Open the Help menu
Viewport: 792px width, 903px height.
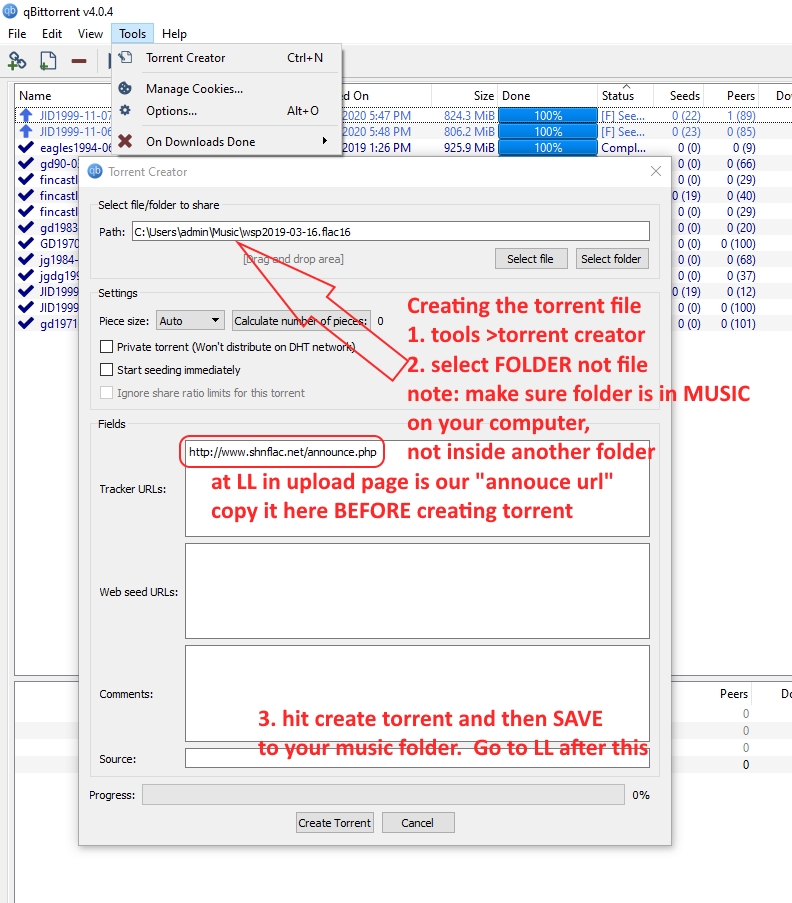[x=175, y=33]
